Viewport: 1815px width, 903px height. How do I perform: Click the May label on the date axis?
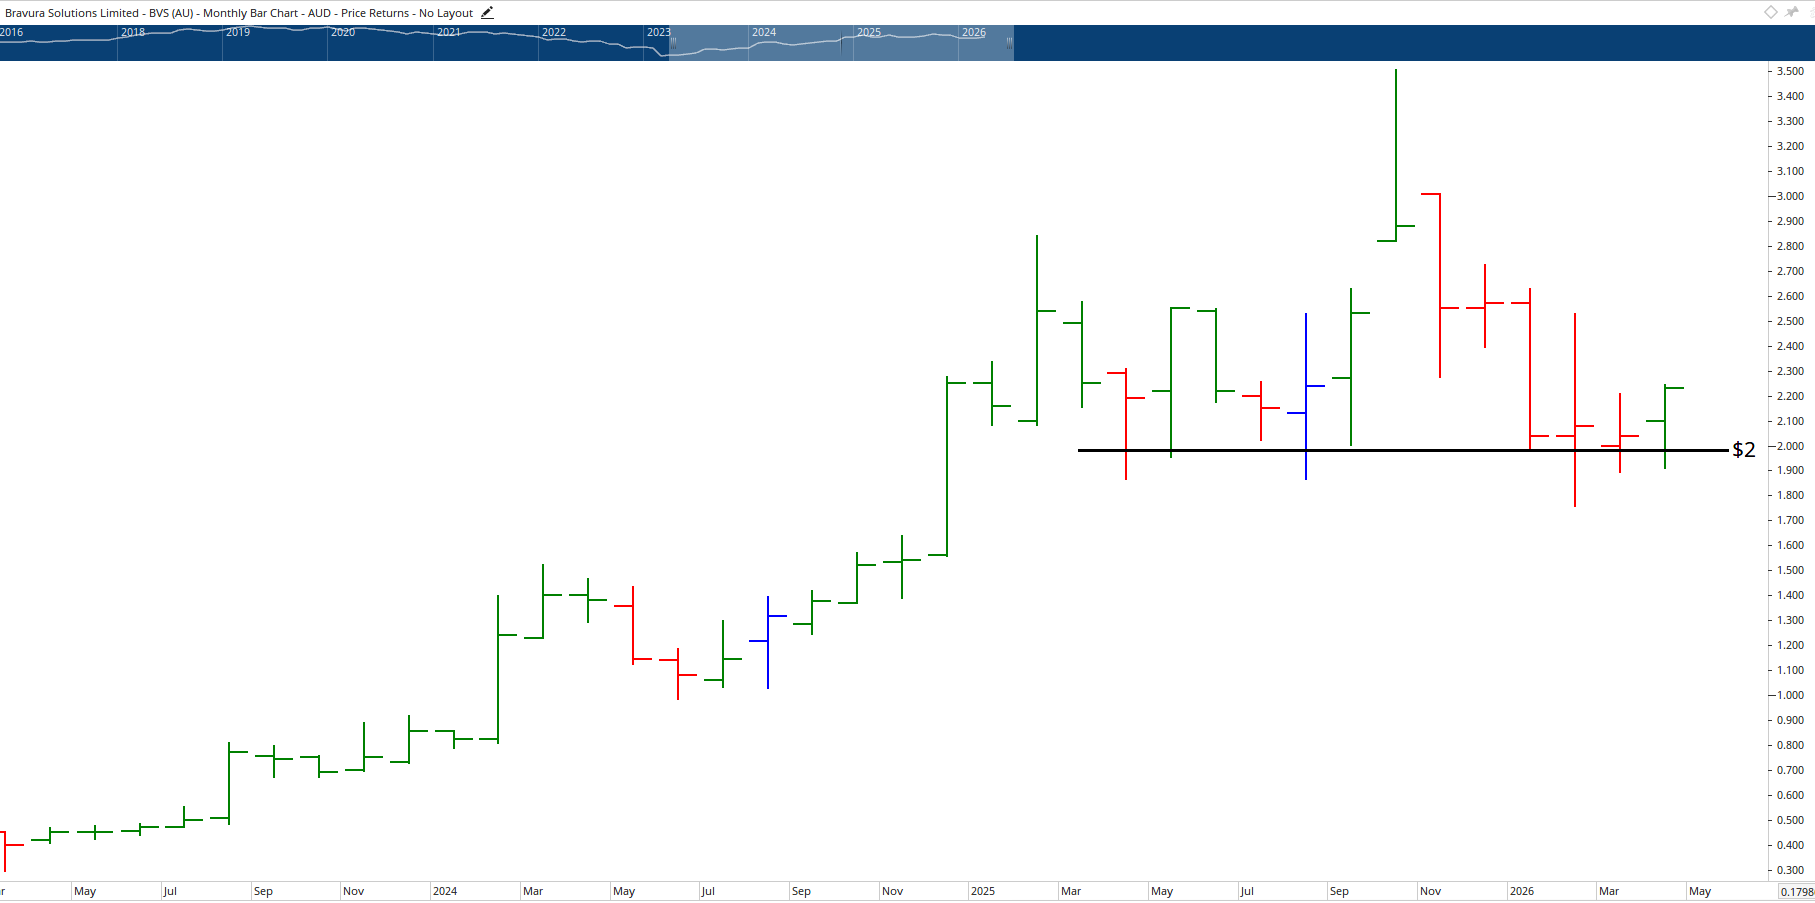tap(85, 890)
